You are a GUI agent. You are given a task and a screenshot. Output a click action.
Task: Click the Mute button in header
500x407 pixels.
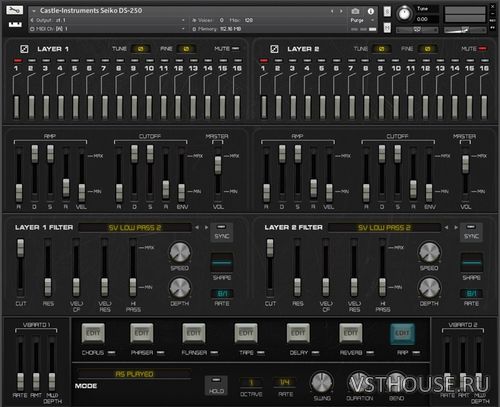pos(387,27)
